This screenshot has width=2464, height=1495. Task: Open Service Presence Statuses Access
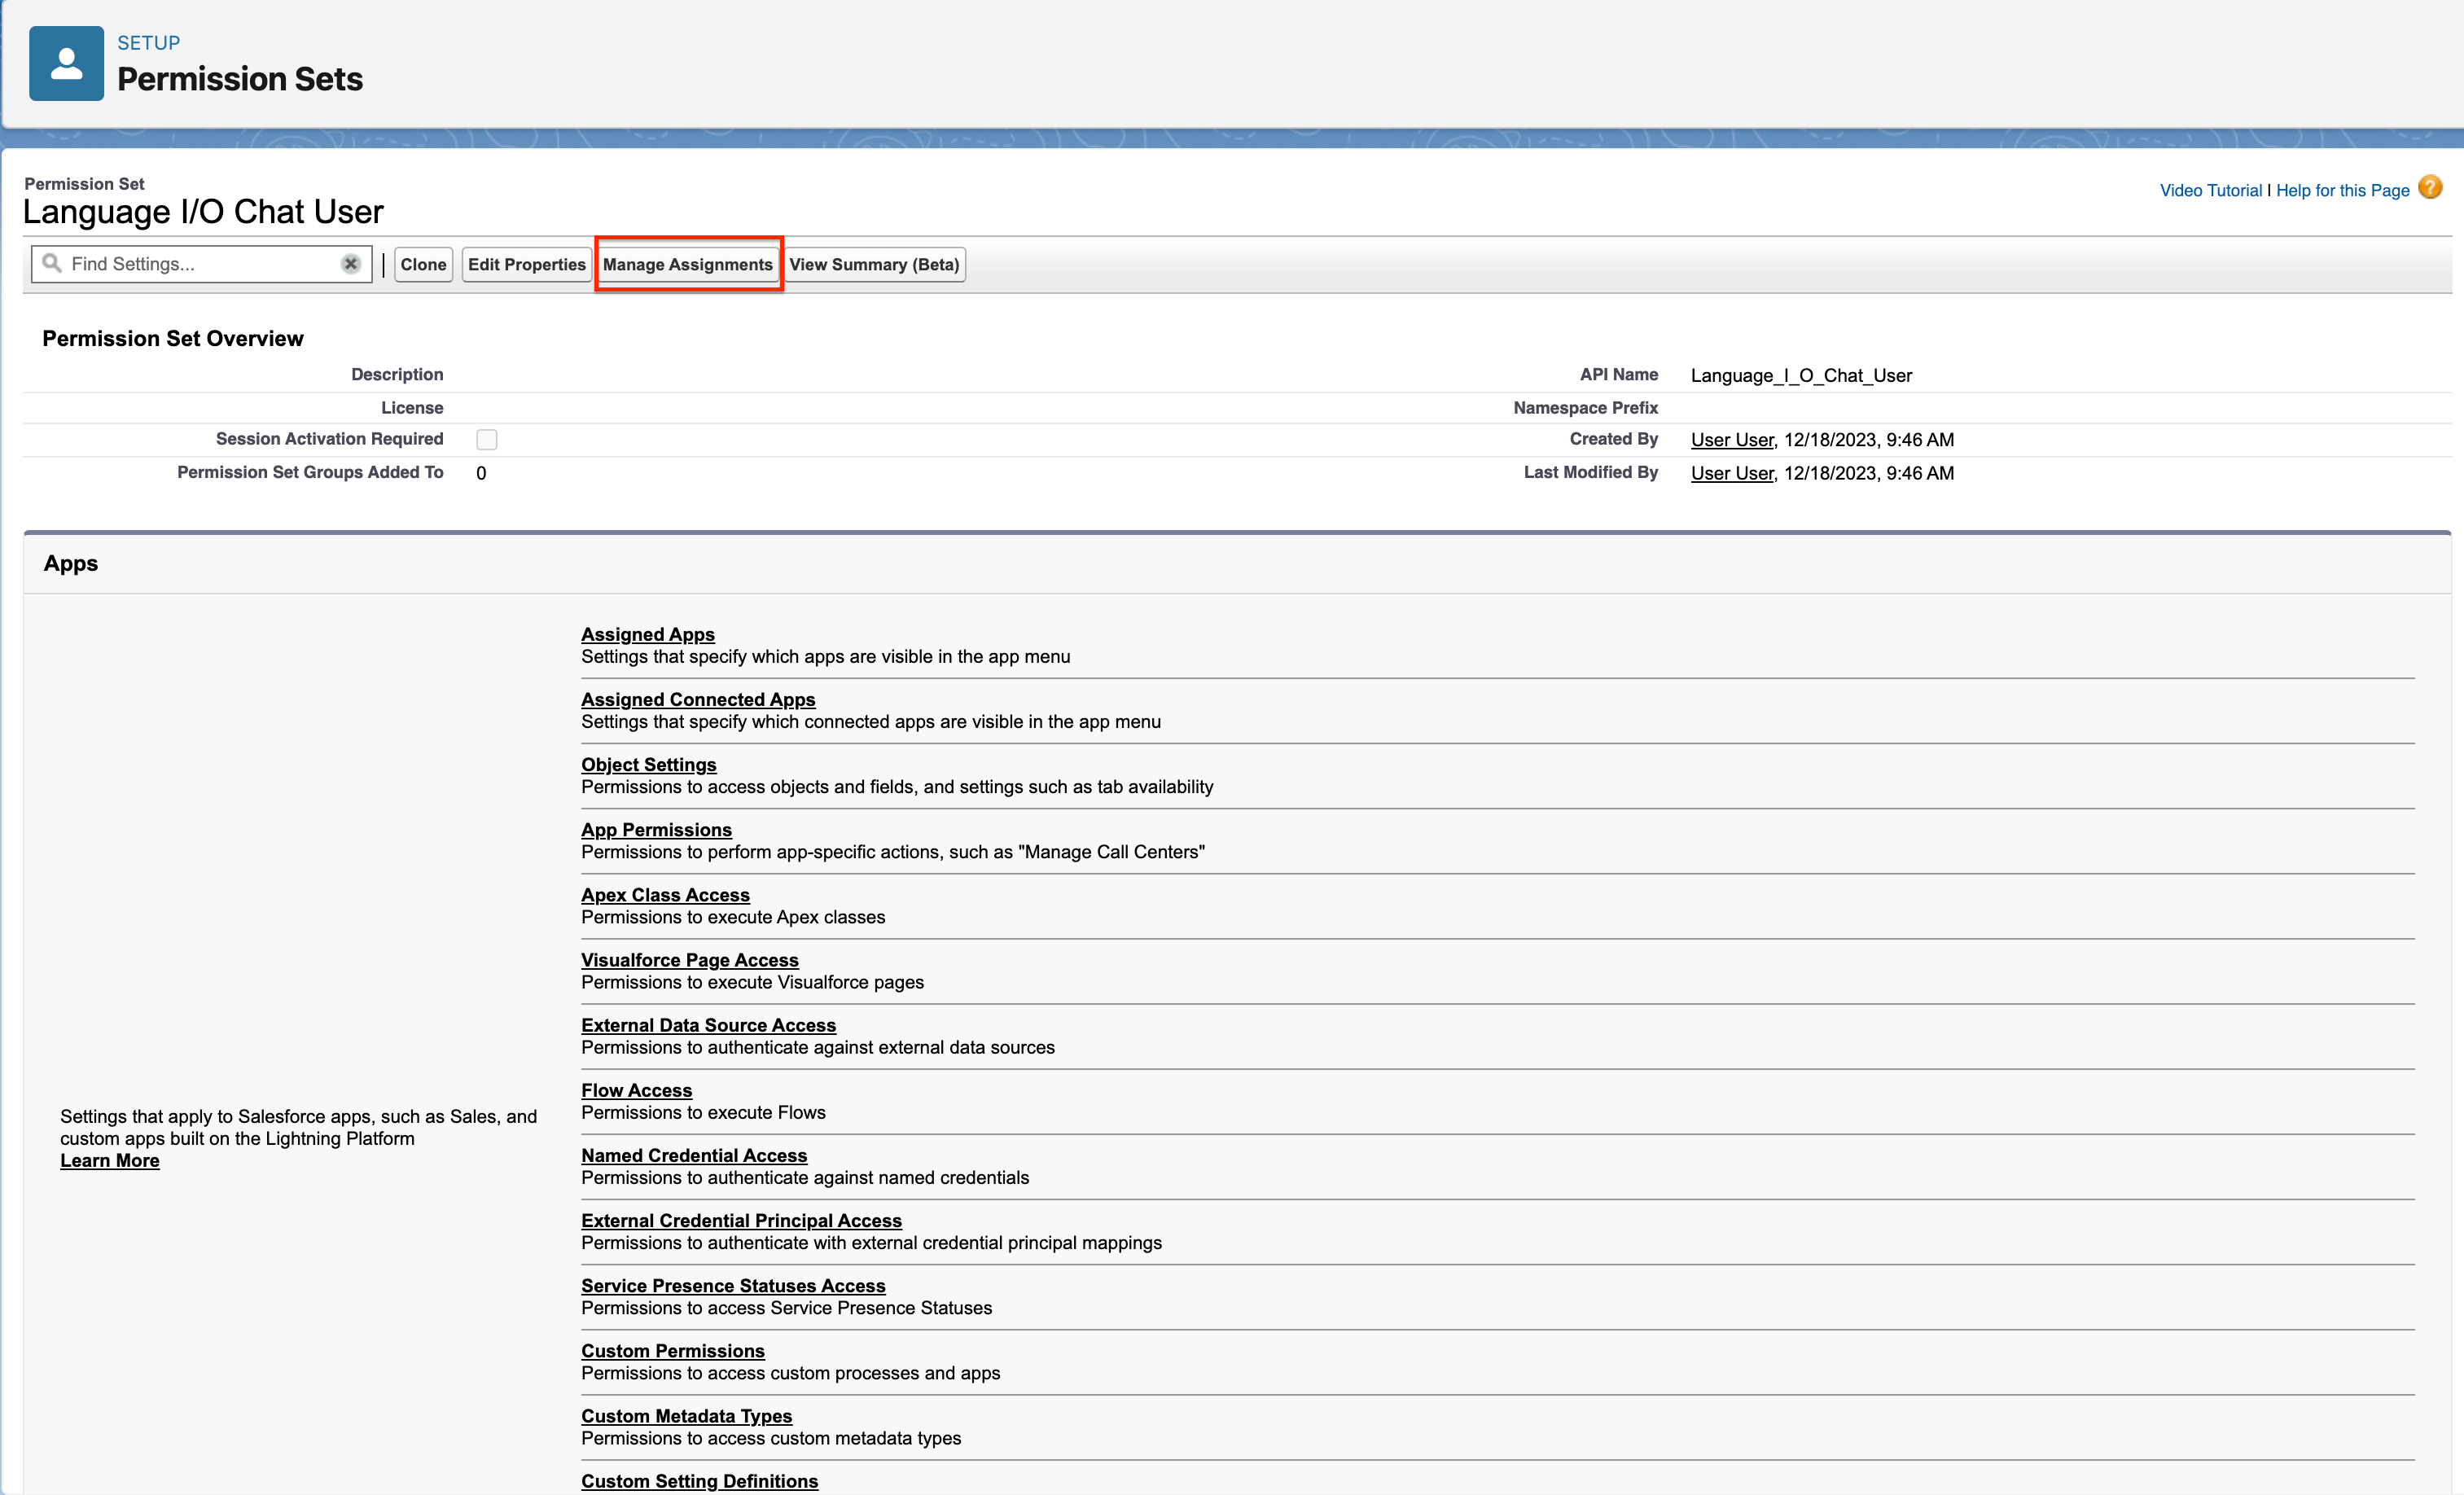(733, 1285)
